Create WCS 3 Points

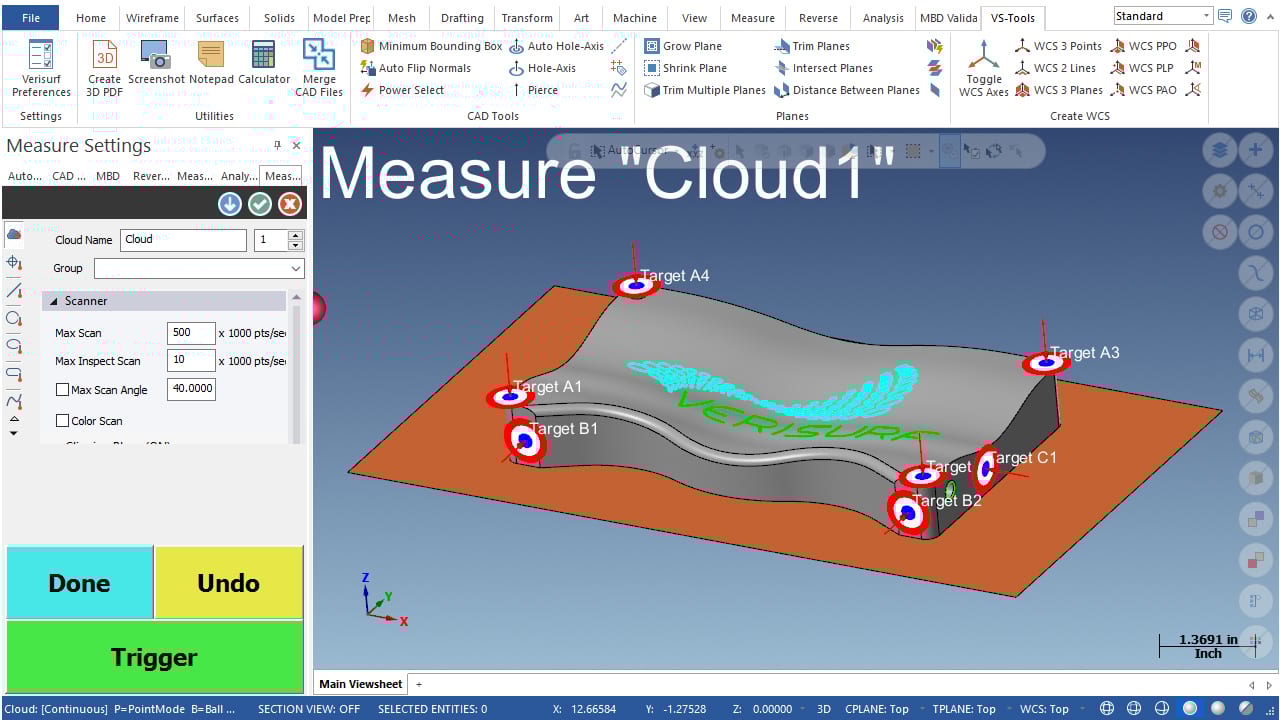(x=1058, y=46)
